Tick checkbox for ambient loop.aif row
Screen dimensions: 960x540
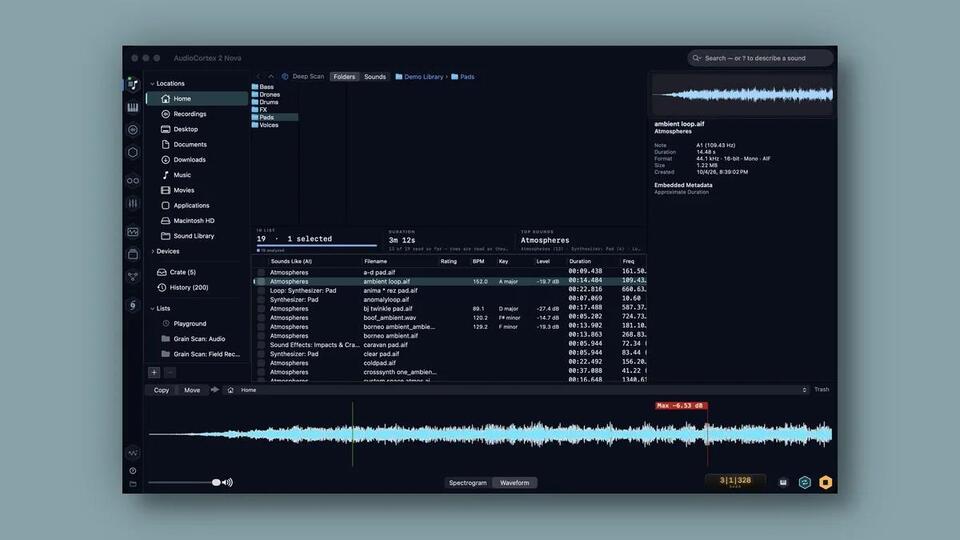click(261, 282)
